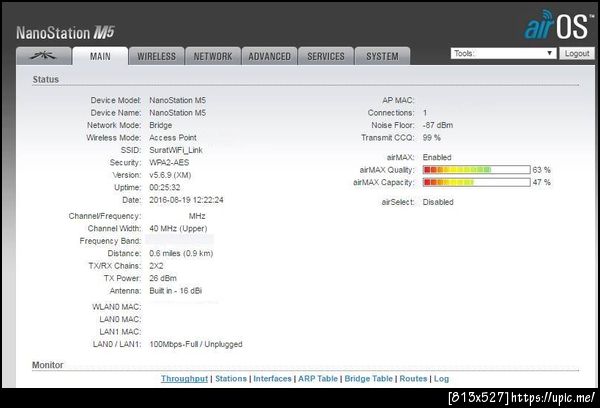Open the Log link
The image size is (600, 408).
(441, 379)
